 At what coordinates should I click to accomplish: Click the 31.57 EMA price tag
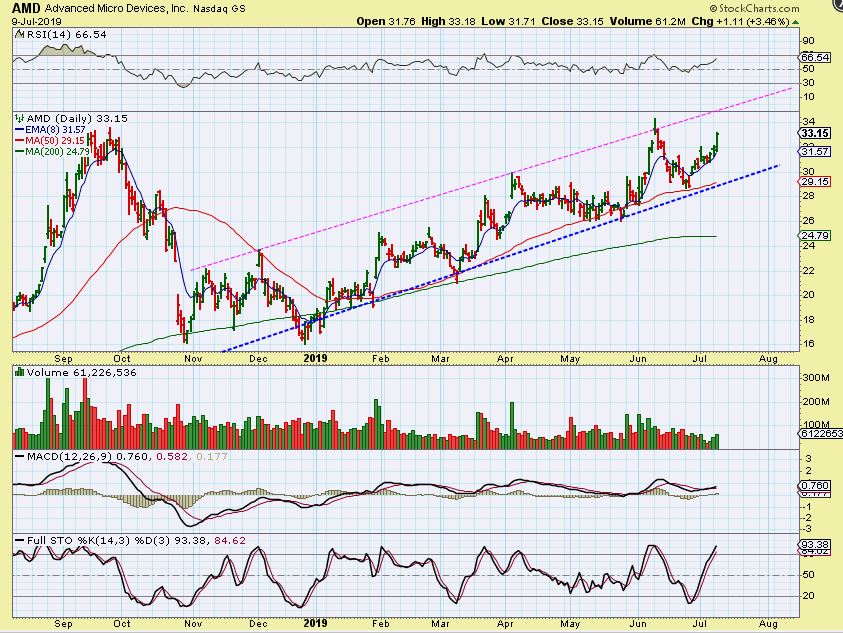[x=815, y=152]
